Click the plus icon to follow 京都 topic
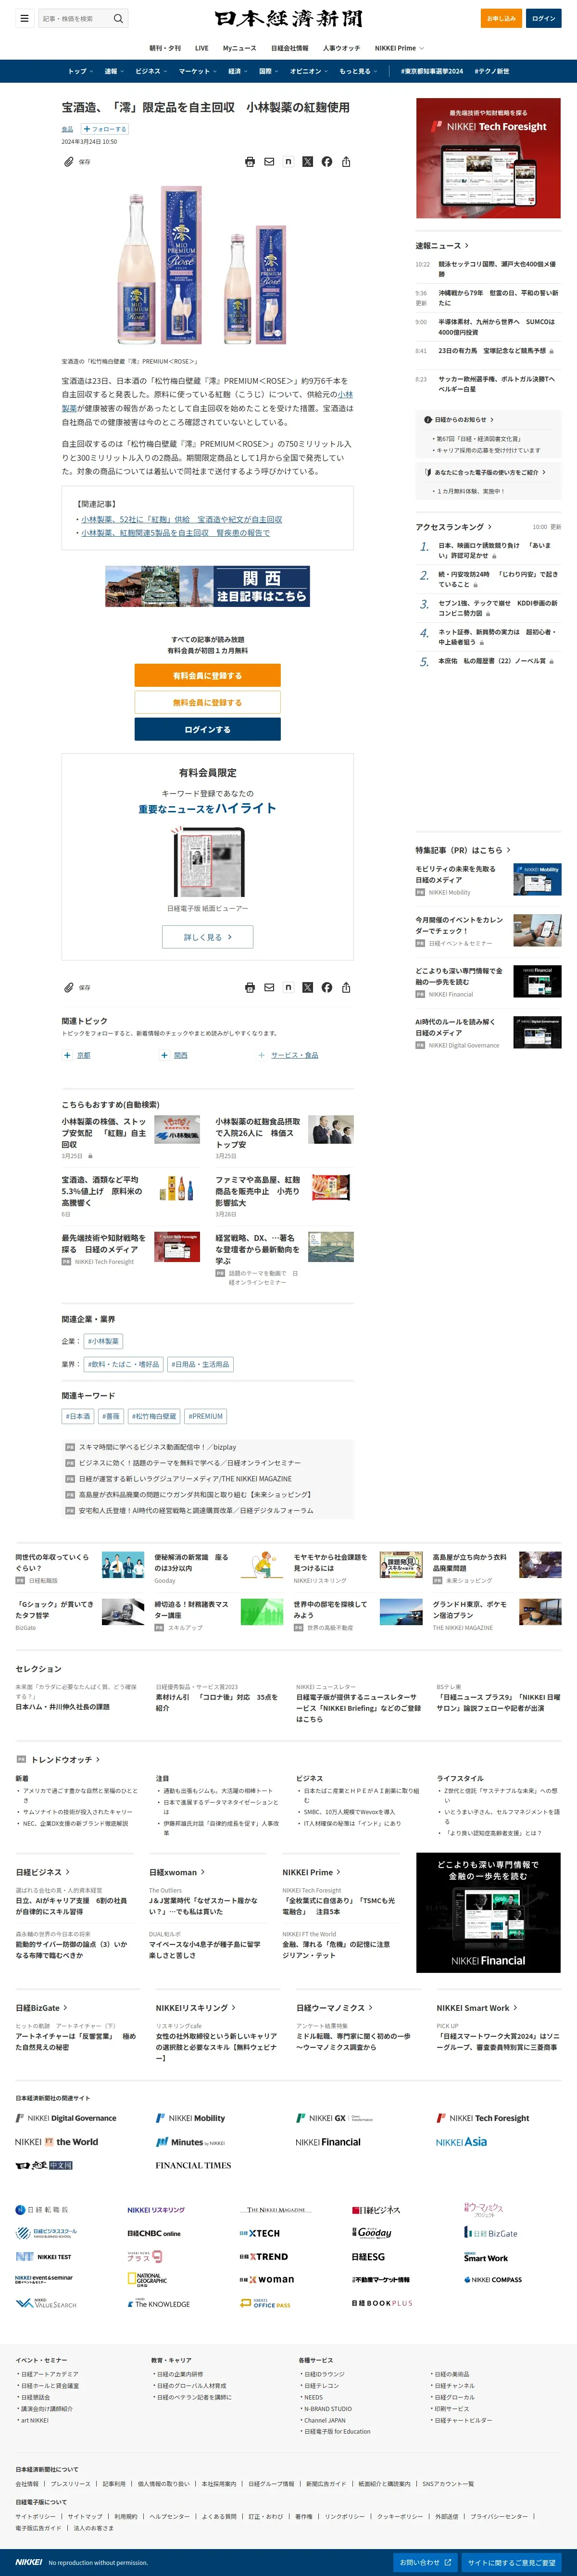 click(x=67, y=1055)
